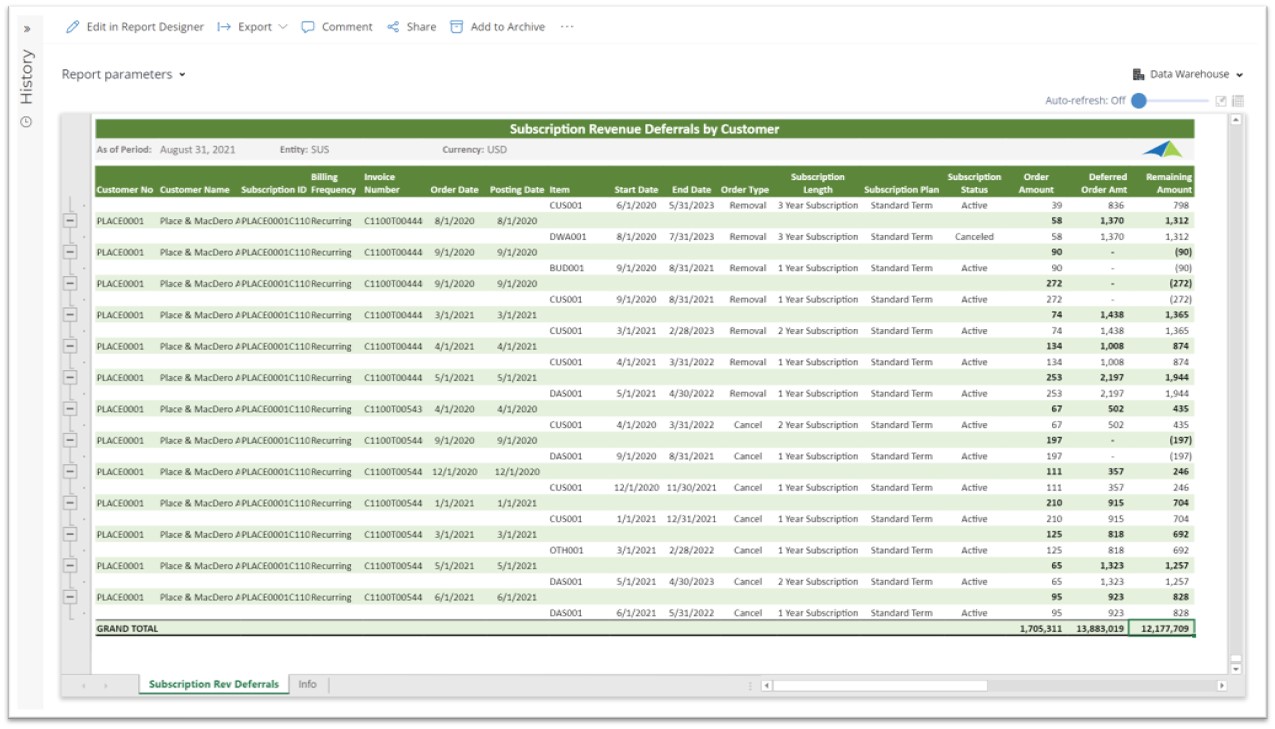Click the grid view icon beside auto-refresh

click(1237, 101)
